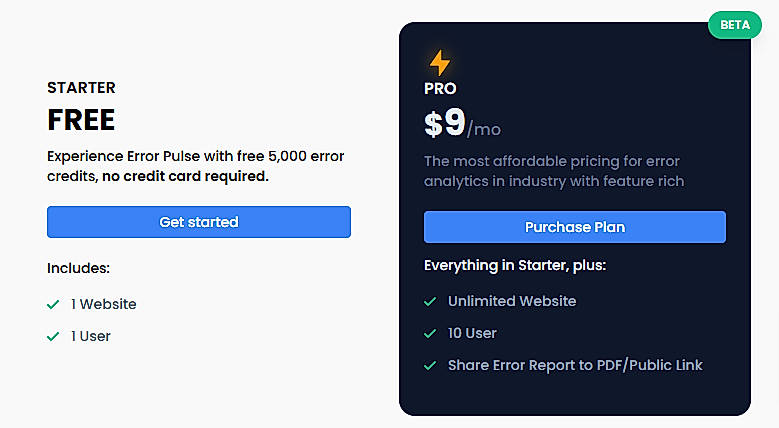Click the lightning bolt Pro icon
This screenshot has height=428, width=779.
click(x=439, y=63)
